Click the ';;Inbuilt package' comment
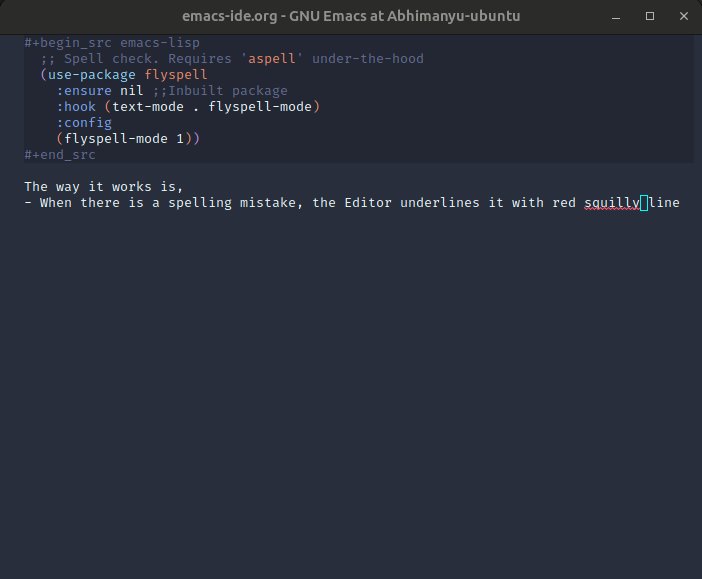 [x=220, y=91]
